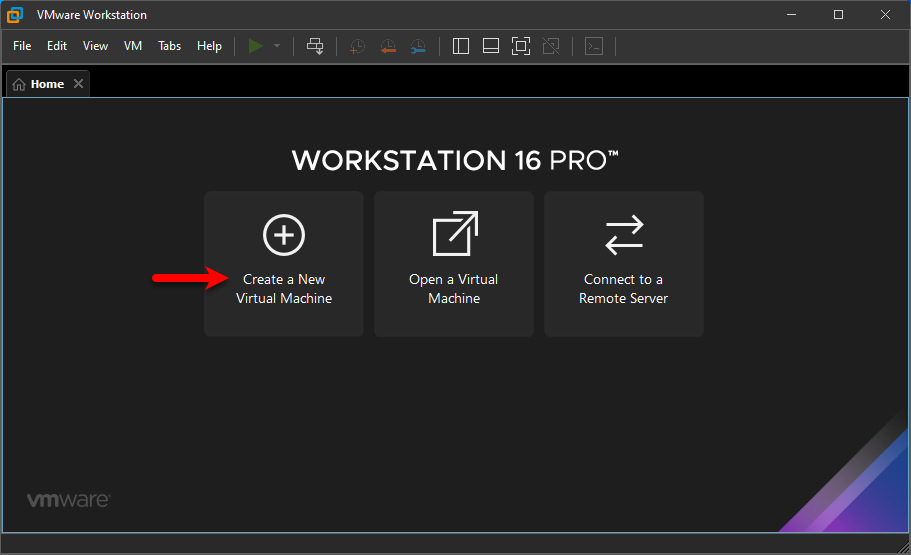Click the green Power On play icon
Viewport: 911px width, 555px height.
(256, 46)
